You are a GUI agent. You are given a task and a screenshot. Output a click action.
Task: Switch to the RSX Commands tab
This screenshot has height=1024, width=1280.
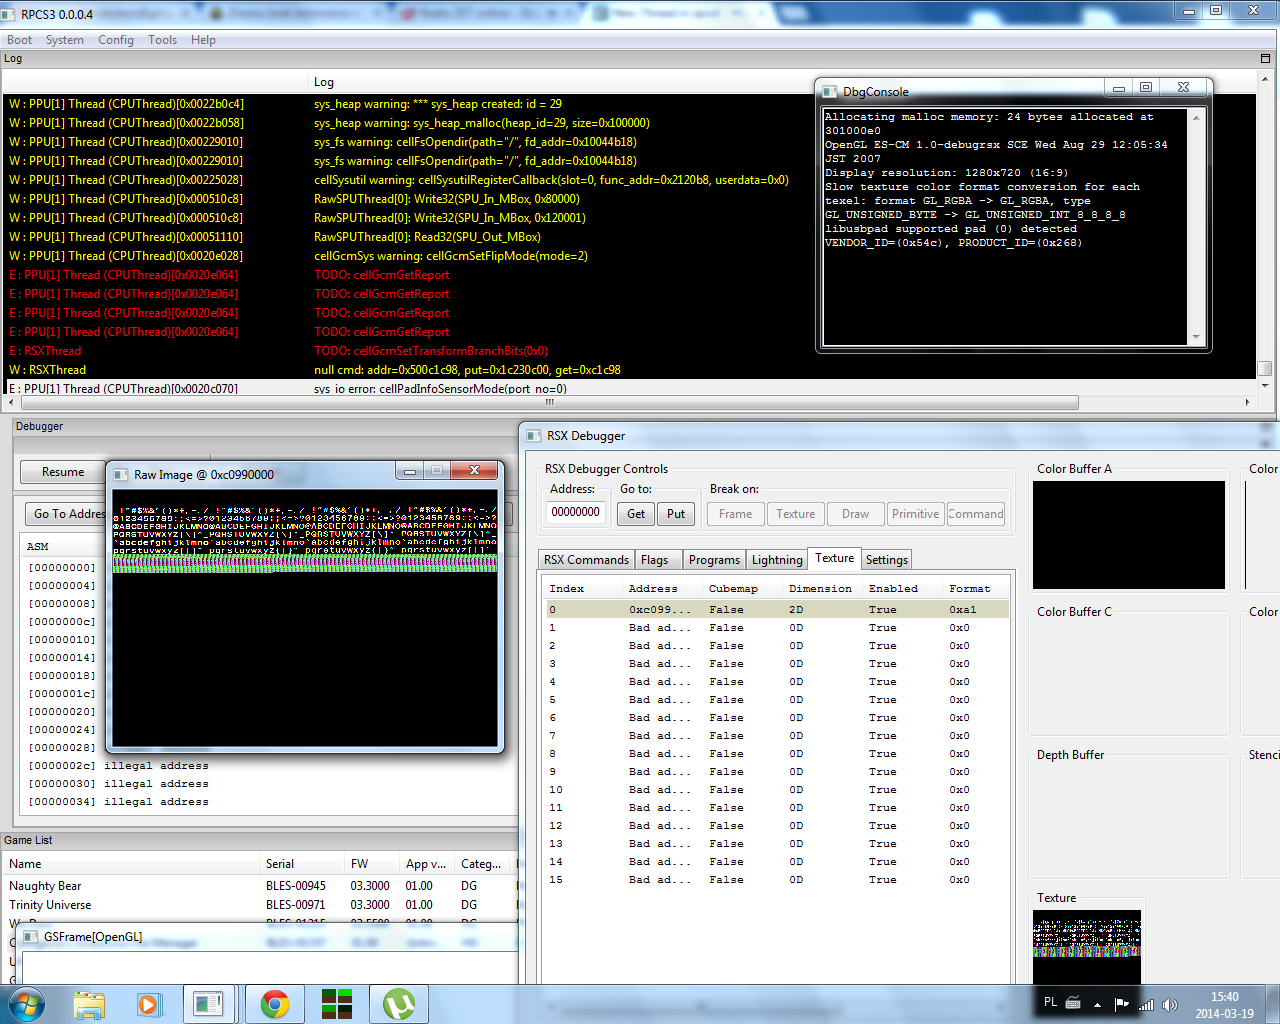point(586,560)
